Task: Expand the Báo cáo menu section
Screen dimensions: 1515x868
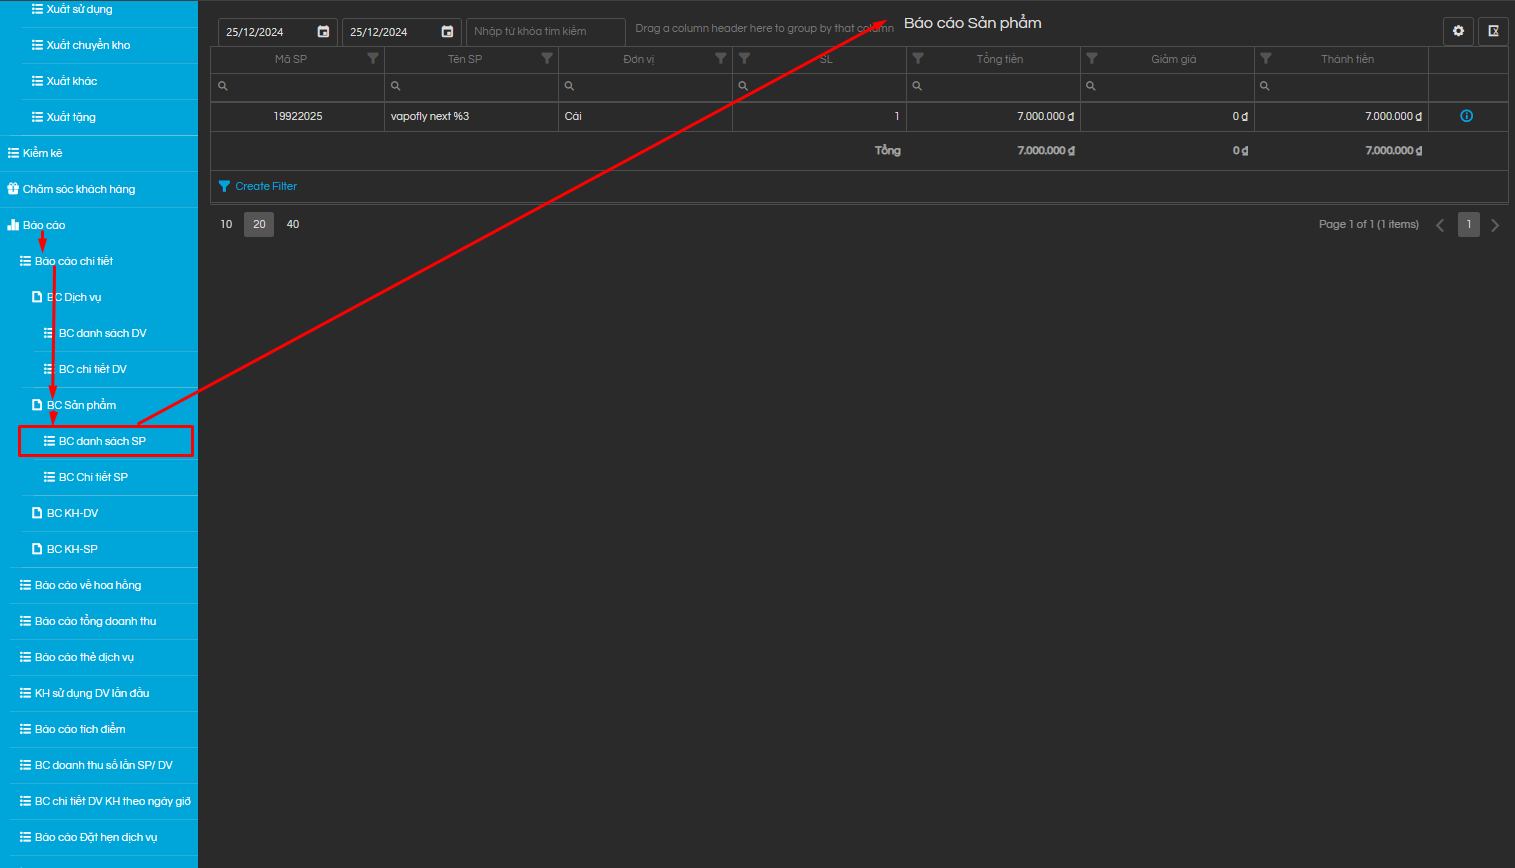Action: point(44,225)
